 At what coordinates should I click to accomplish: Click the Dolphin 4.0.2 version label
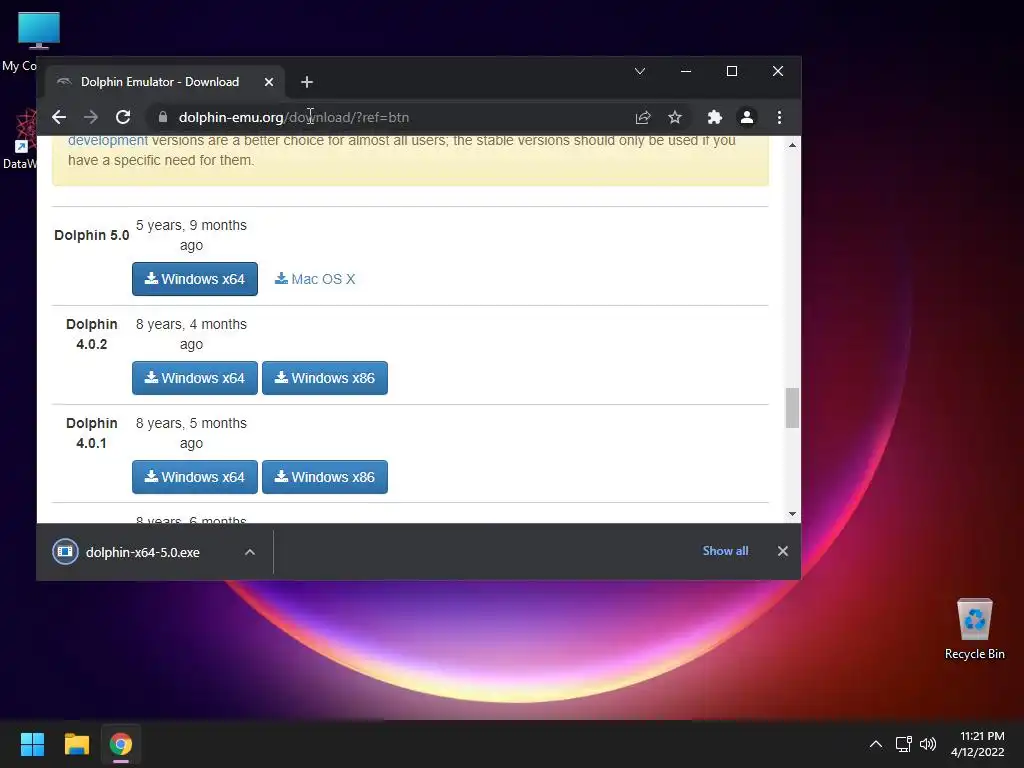click(x=91, y=334)
